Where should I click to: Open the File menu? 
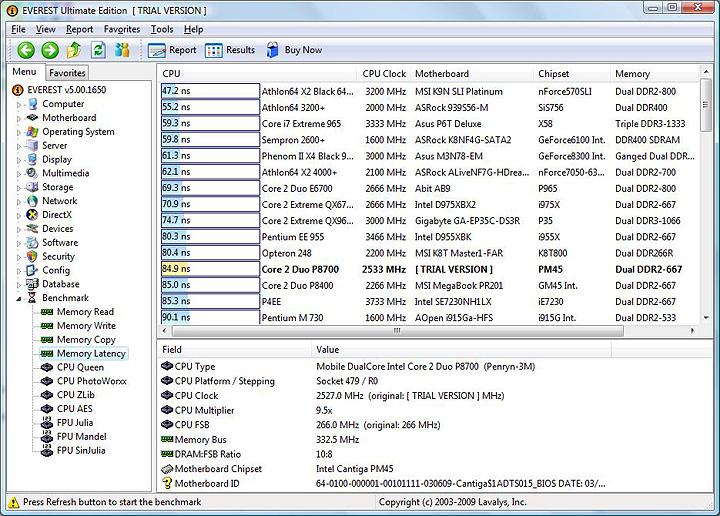[18, 29]
